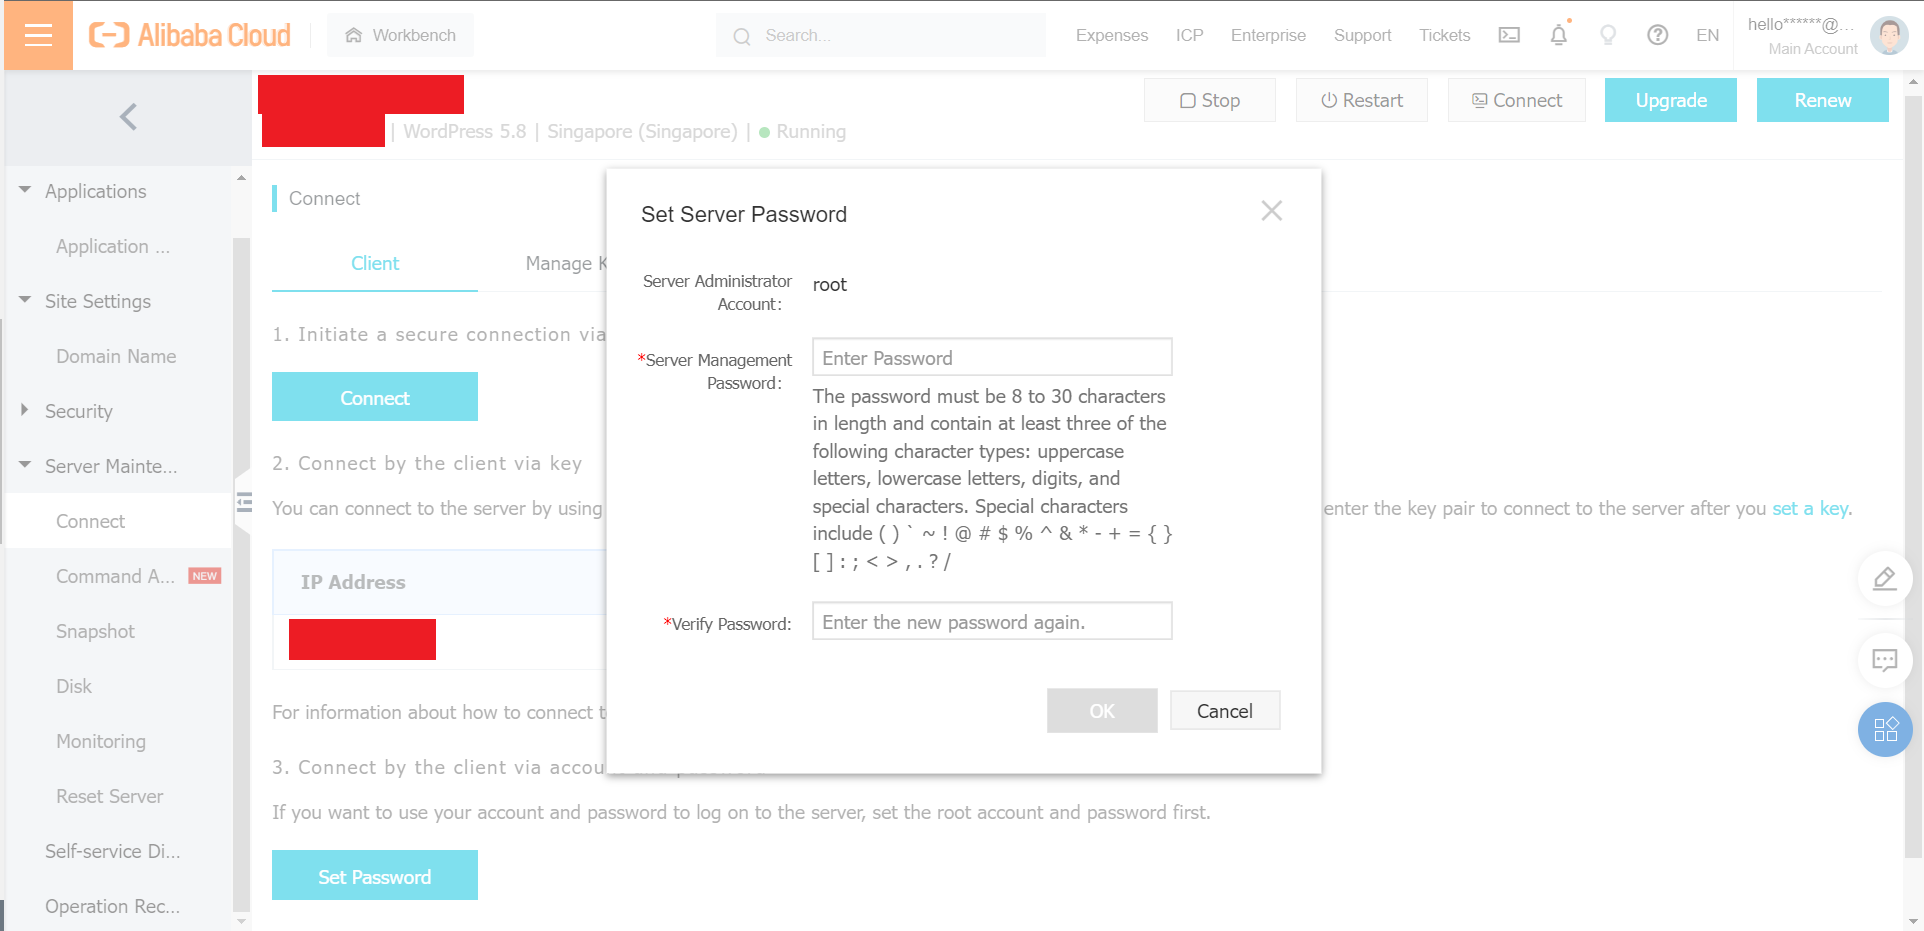Open Snapshot in sidebar
Screen dimensions: 1924x931
95,631
